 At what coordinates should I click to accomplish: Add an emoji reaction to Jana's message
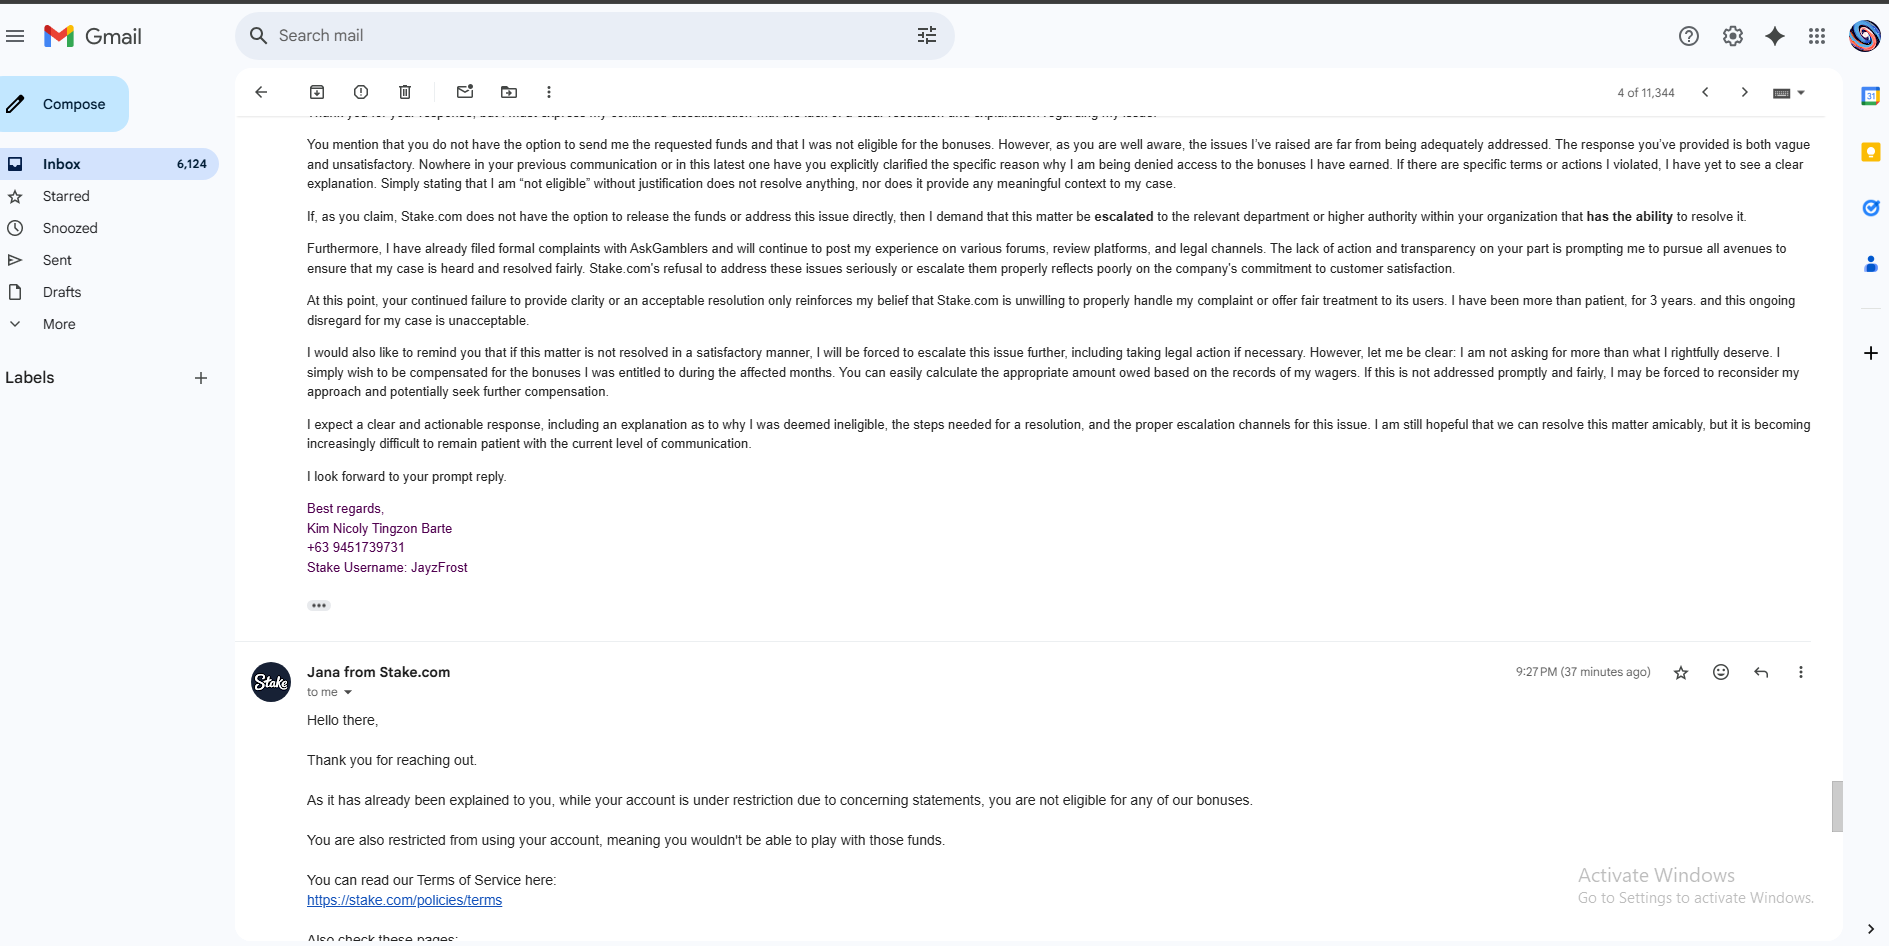1721,672
